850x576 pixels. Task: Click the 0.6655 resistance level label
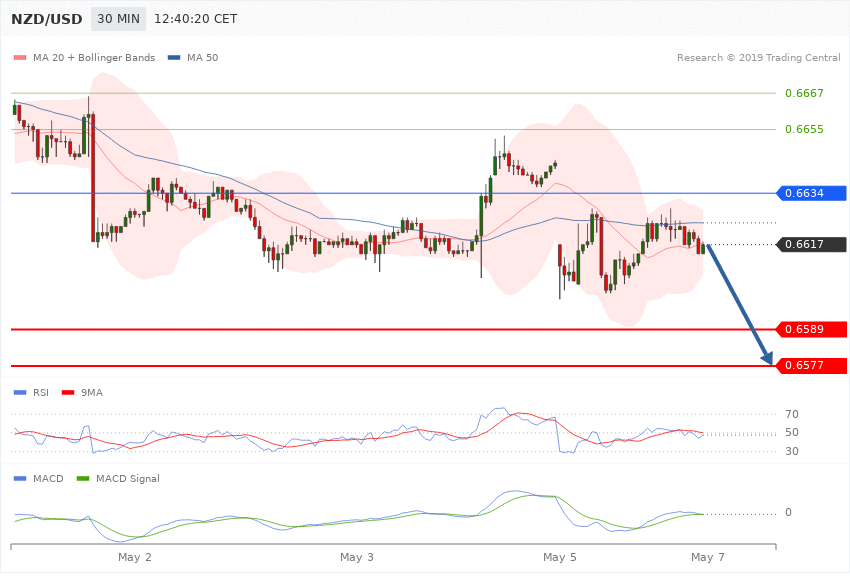[804, 129]
